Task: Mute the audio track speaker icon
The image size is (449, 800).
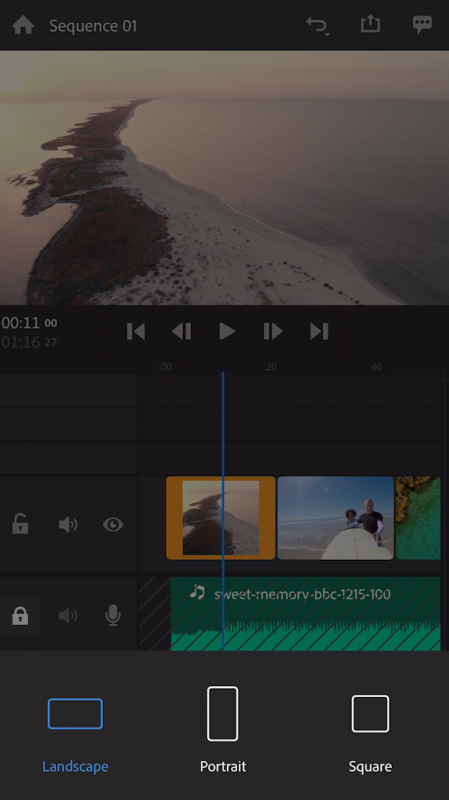Action: tap(68, 616)
